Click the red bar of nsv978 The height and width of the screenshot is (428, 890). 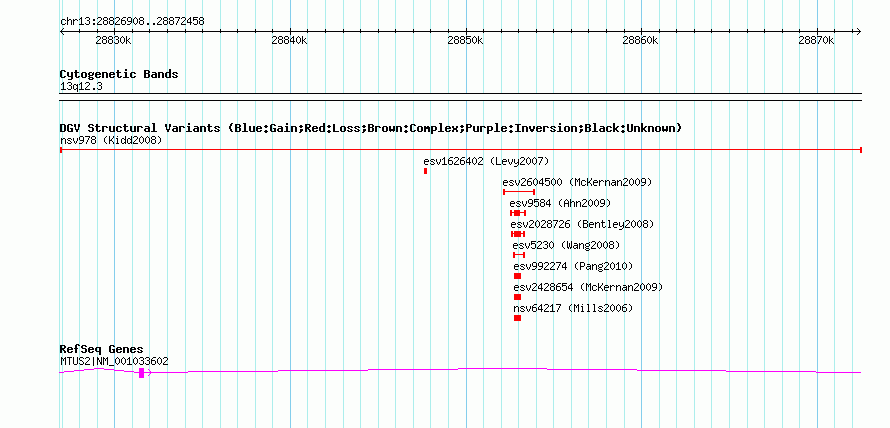461,150
